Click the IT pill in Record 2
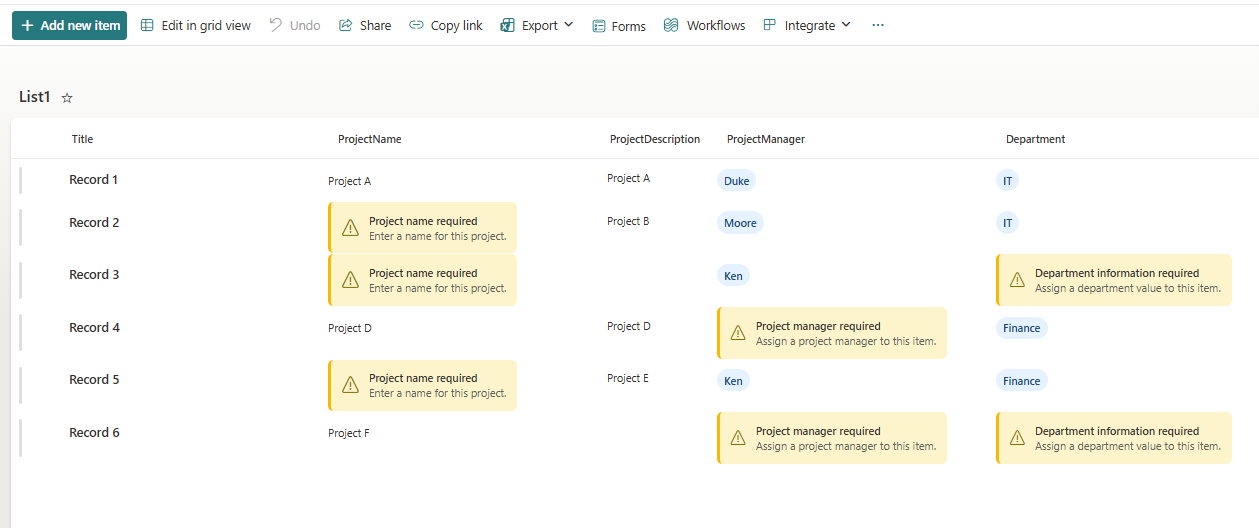 pyautogui.click(x=1008, y=223)
